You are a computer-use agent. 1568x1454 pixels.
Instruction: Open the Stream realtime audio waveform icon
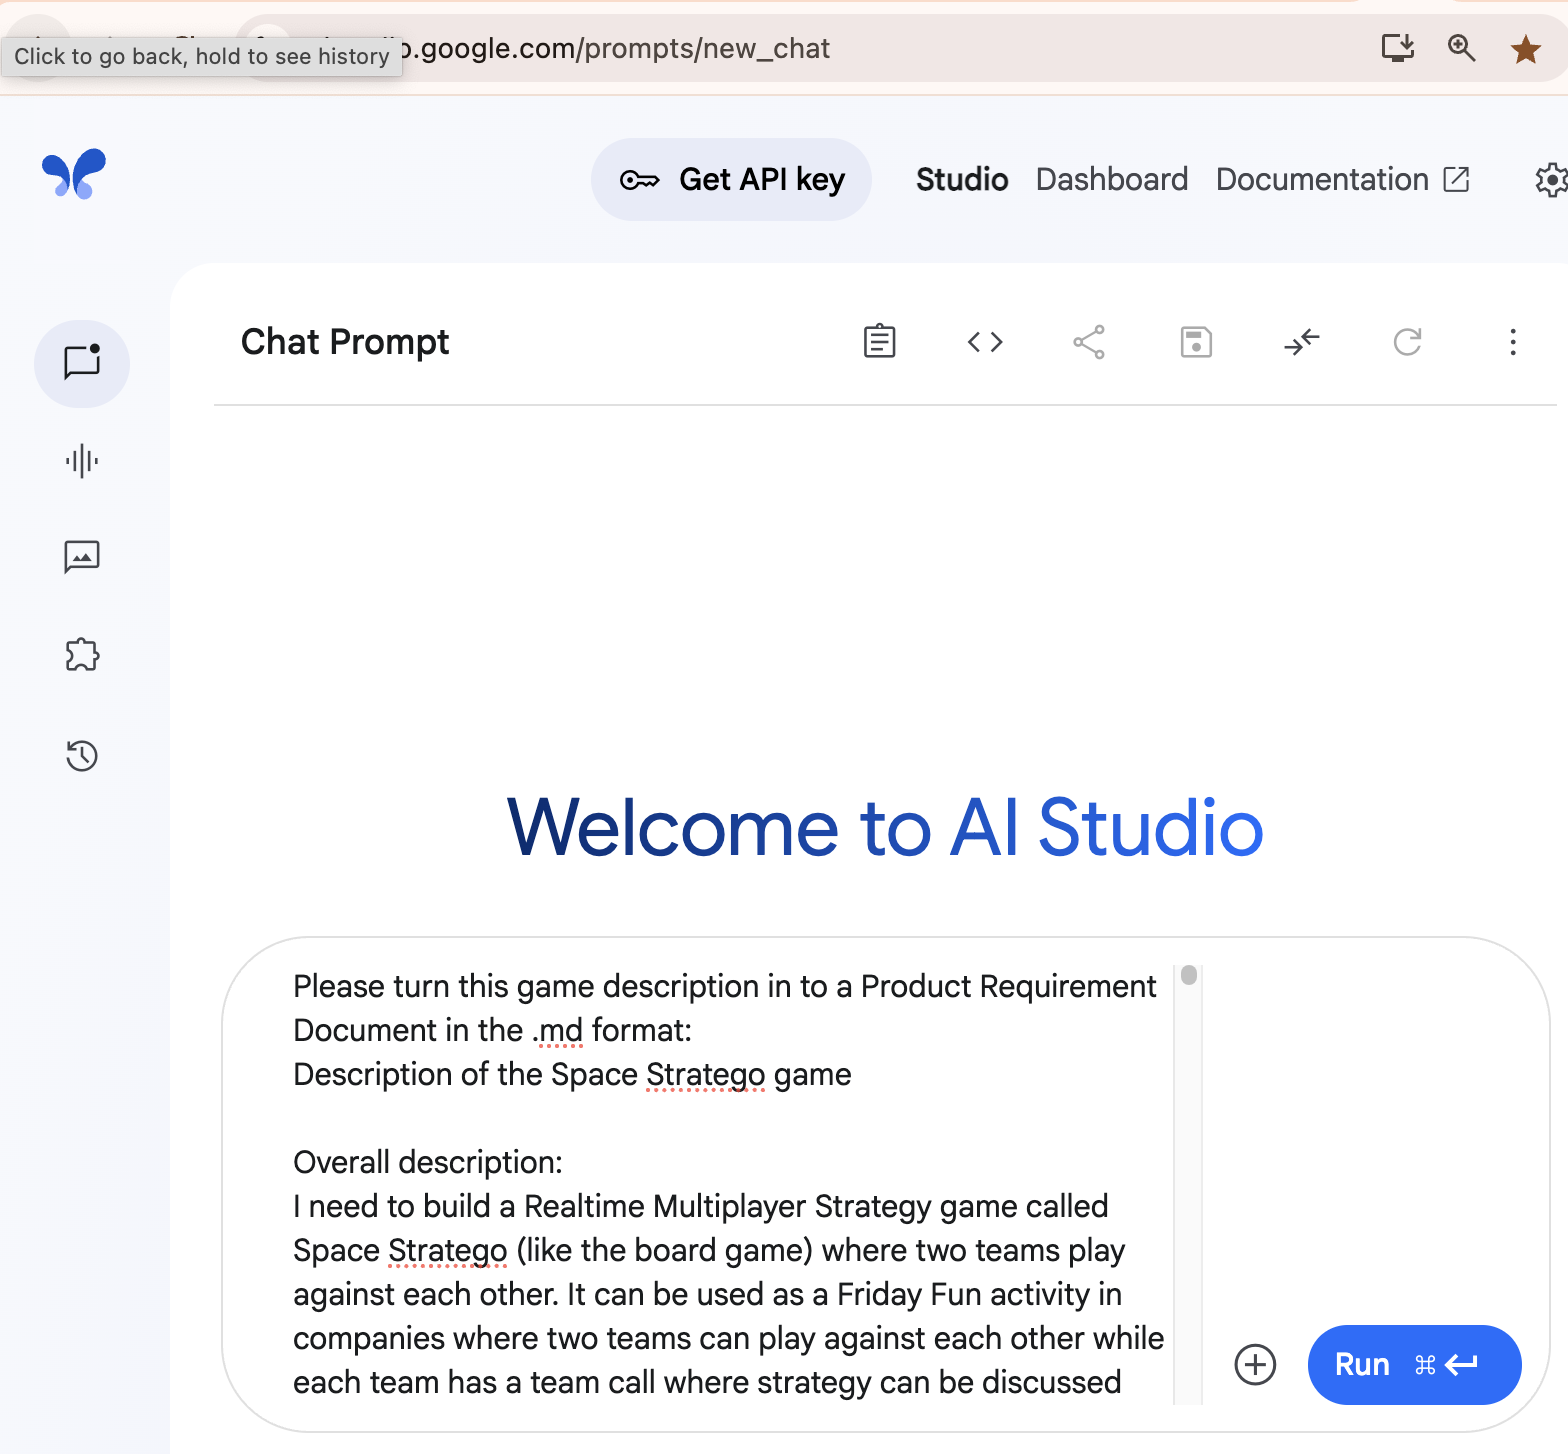(82, 461)
